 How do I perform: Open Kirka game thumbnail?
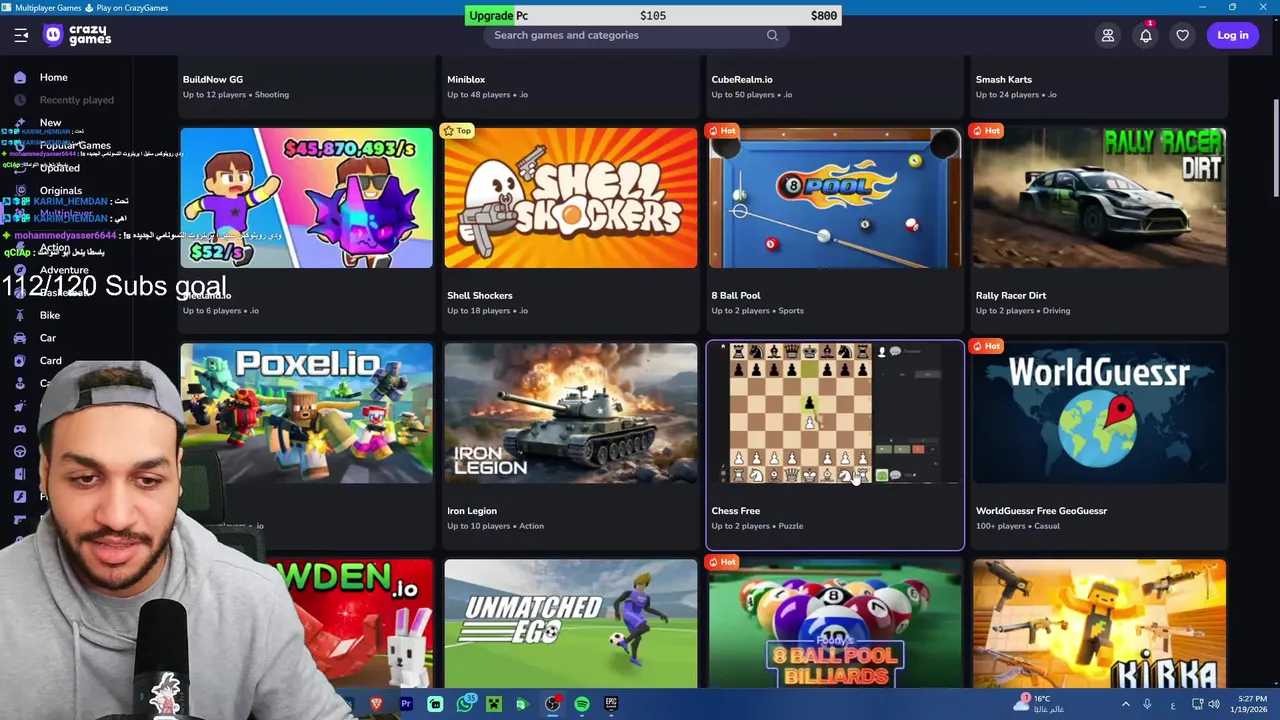(1099, 623)
